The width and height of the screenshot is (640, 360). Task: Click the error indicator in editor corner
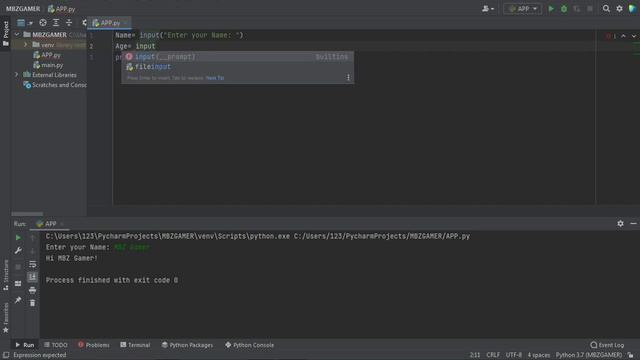point(611,36)
